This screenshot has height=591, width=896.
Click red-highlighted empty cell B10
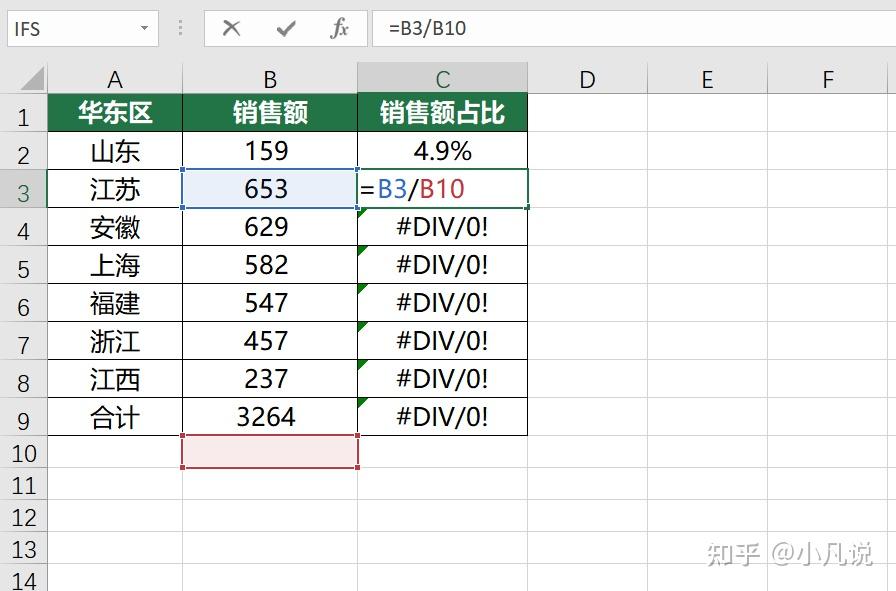[270, 452]
